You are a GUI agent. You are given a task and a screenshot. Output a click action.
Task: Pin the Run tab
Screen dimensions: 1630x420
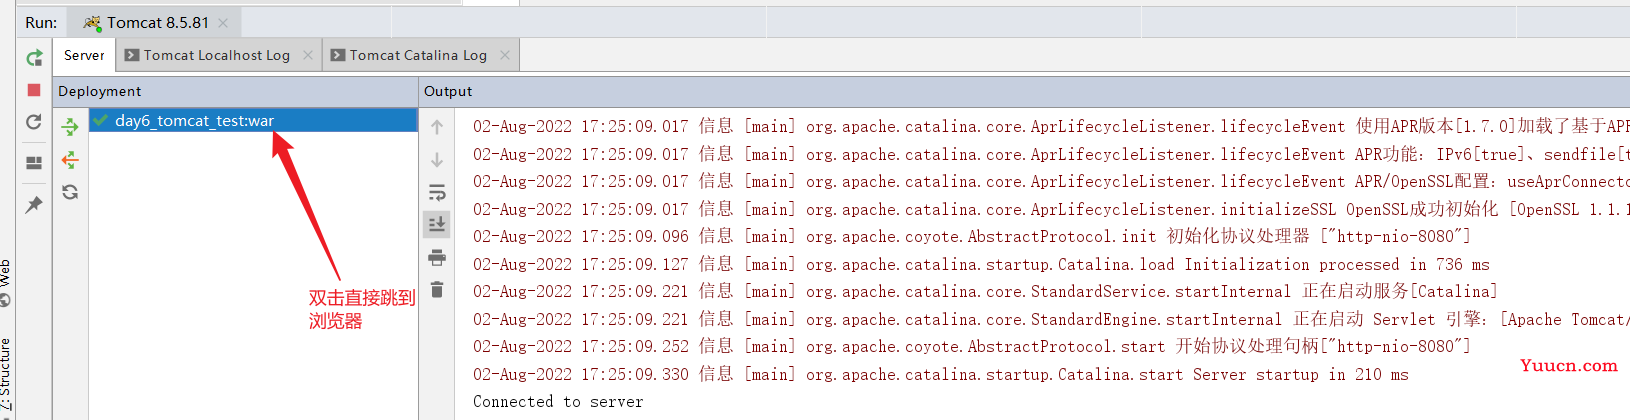pyautogui.click(x=34, y=204)
